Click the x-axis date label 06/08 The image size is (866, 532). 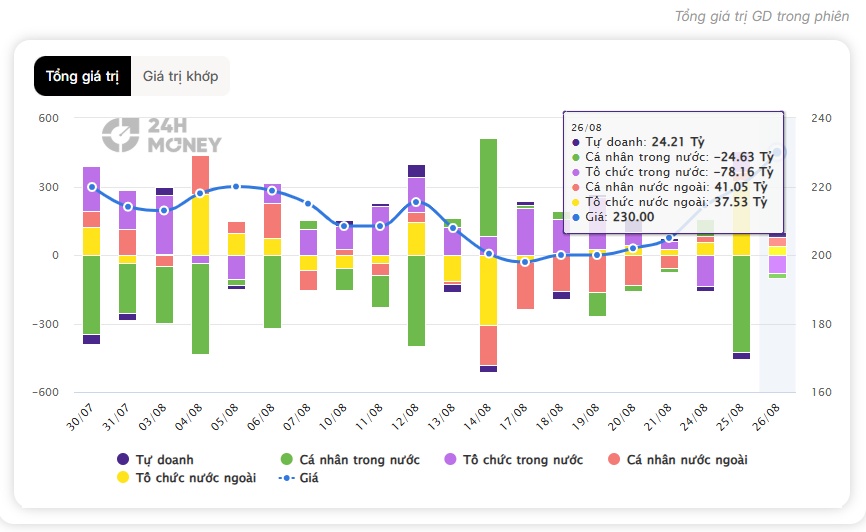click(x=261, y=417)
